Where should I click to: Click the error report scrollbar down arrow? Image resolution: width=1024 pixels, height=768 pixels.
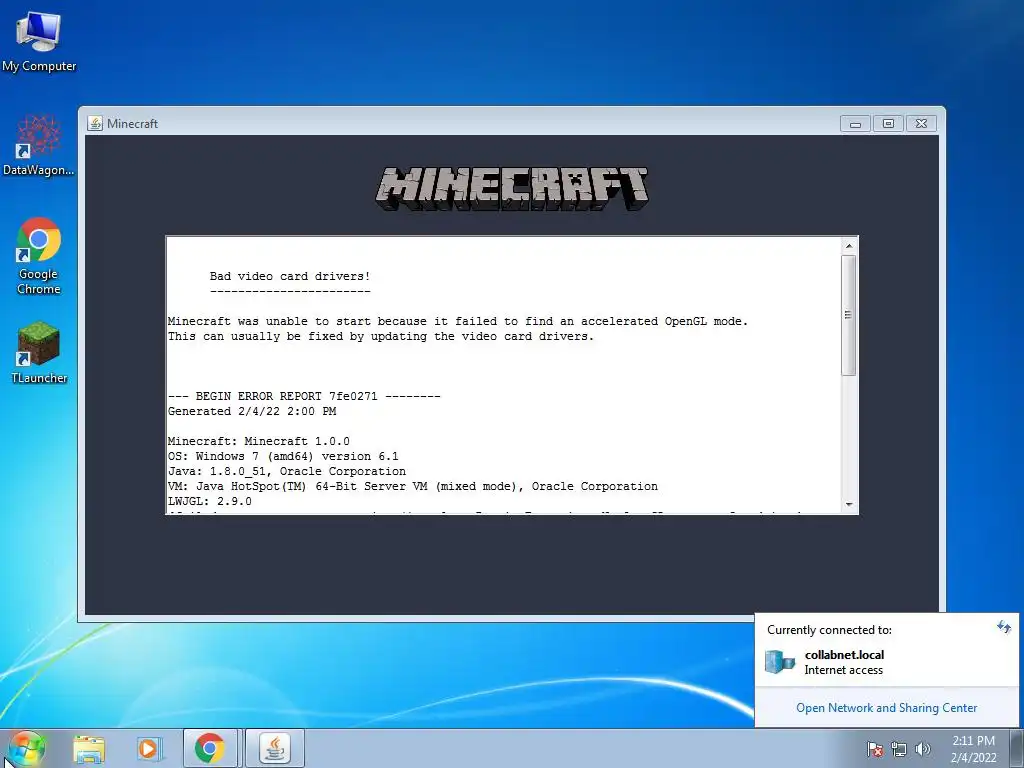[849, 505]
